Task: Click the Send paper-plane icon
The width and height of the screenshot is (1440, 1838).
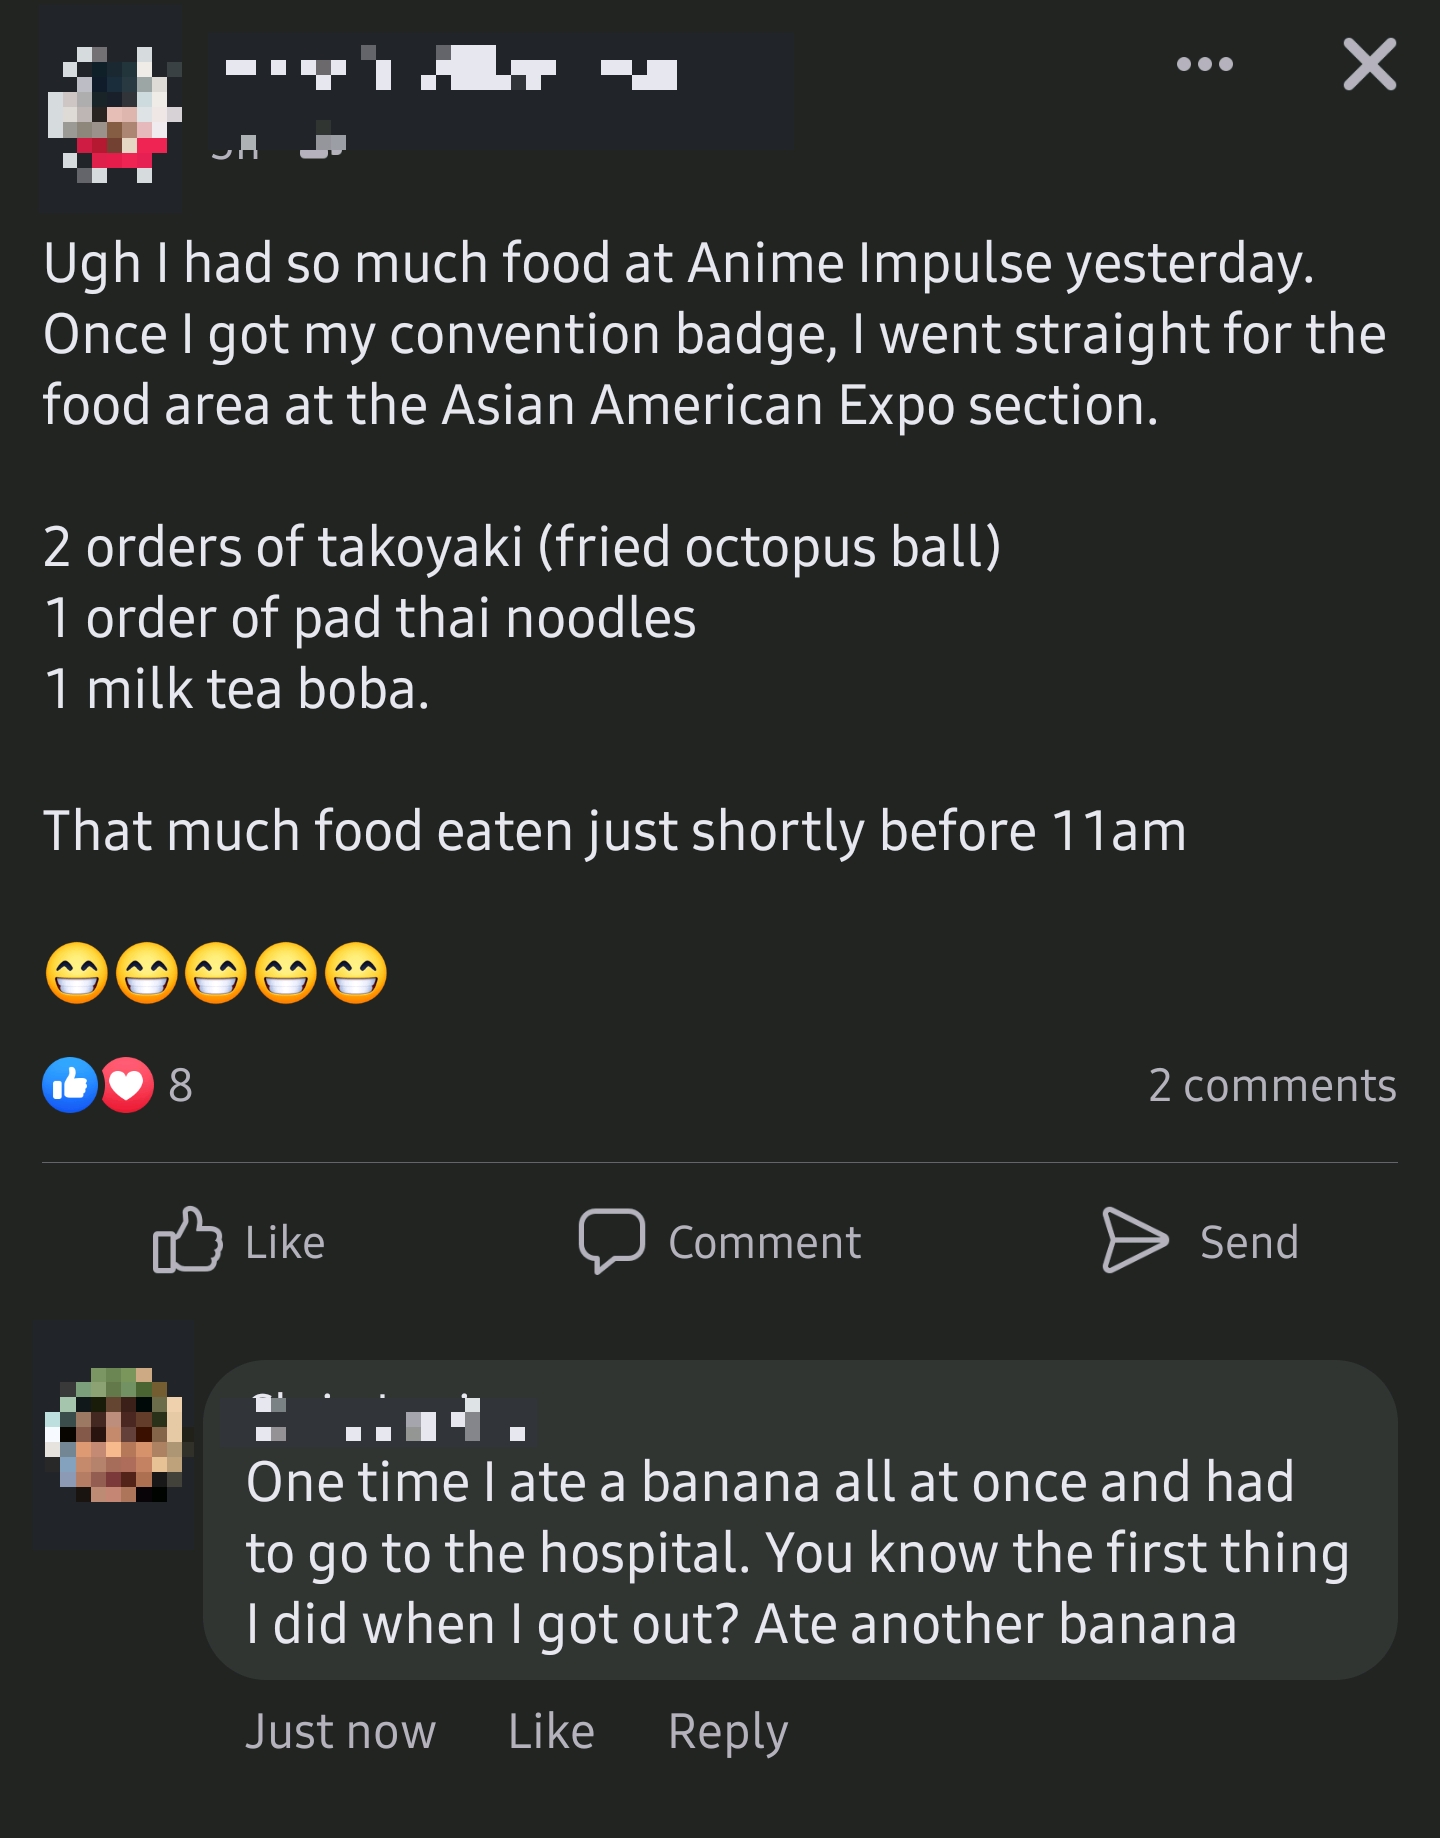Action: coord(1134,1242)
